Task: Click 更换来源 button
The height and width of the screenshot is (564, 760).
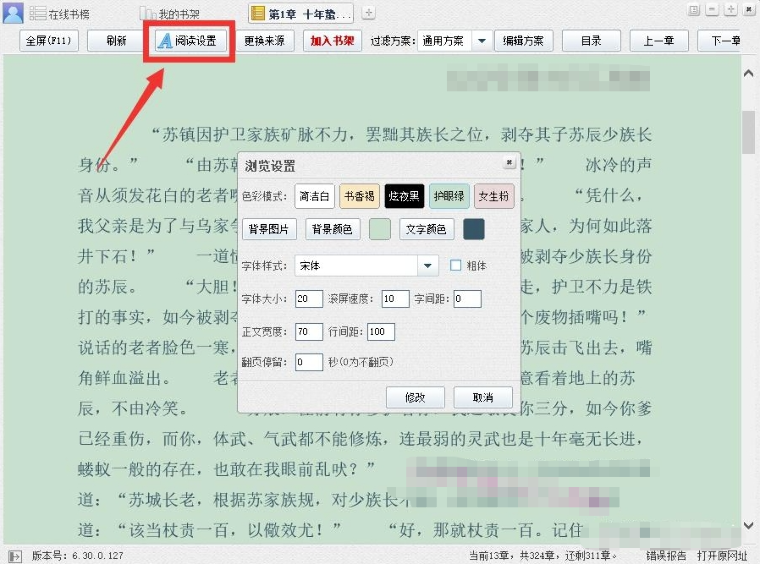Action: click(x=264, y=40)
